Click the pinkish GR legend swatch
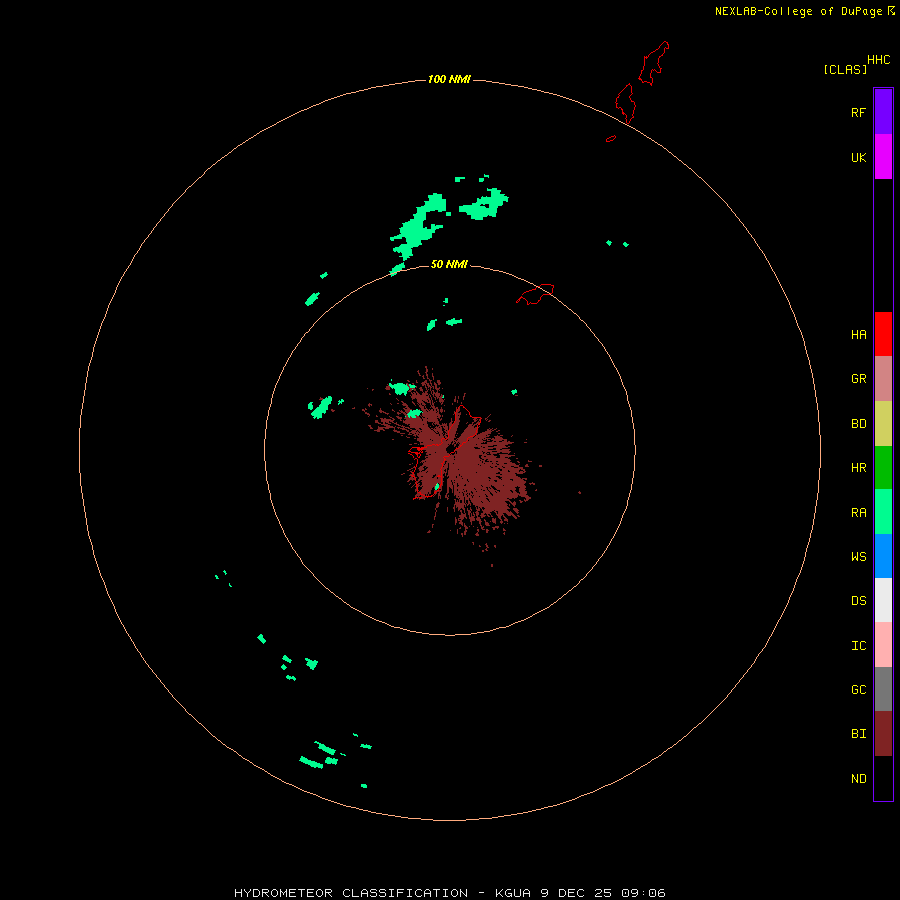 [883, 379]
